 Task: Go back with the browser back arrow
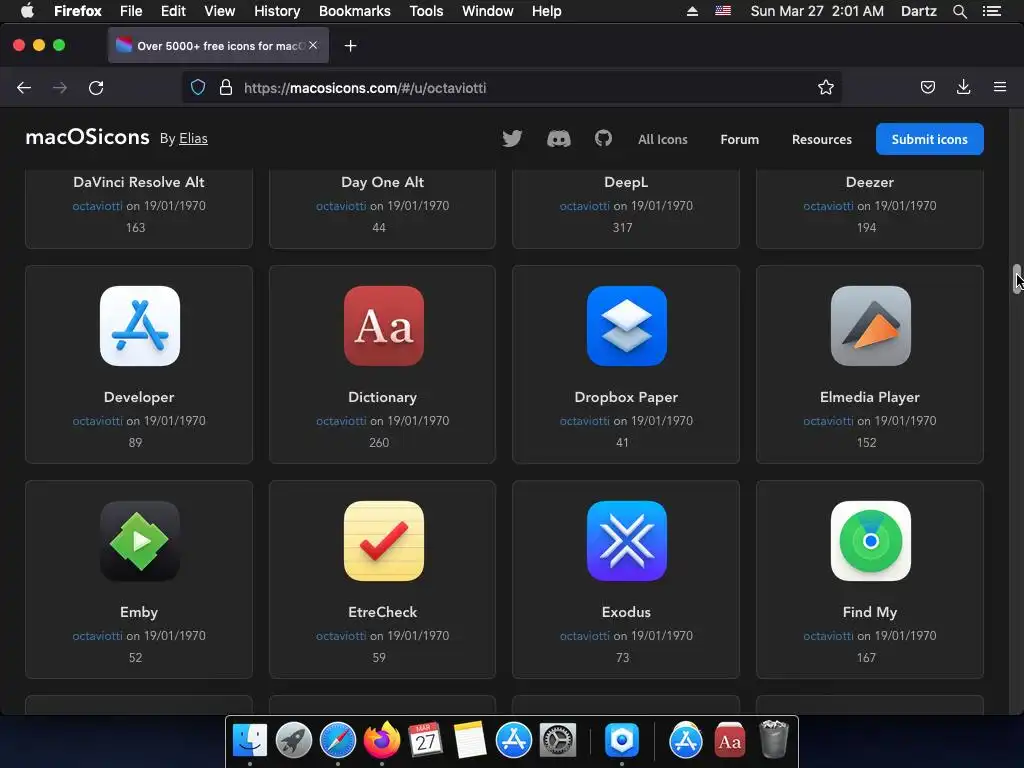tap(24, 88)
